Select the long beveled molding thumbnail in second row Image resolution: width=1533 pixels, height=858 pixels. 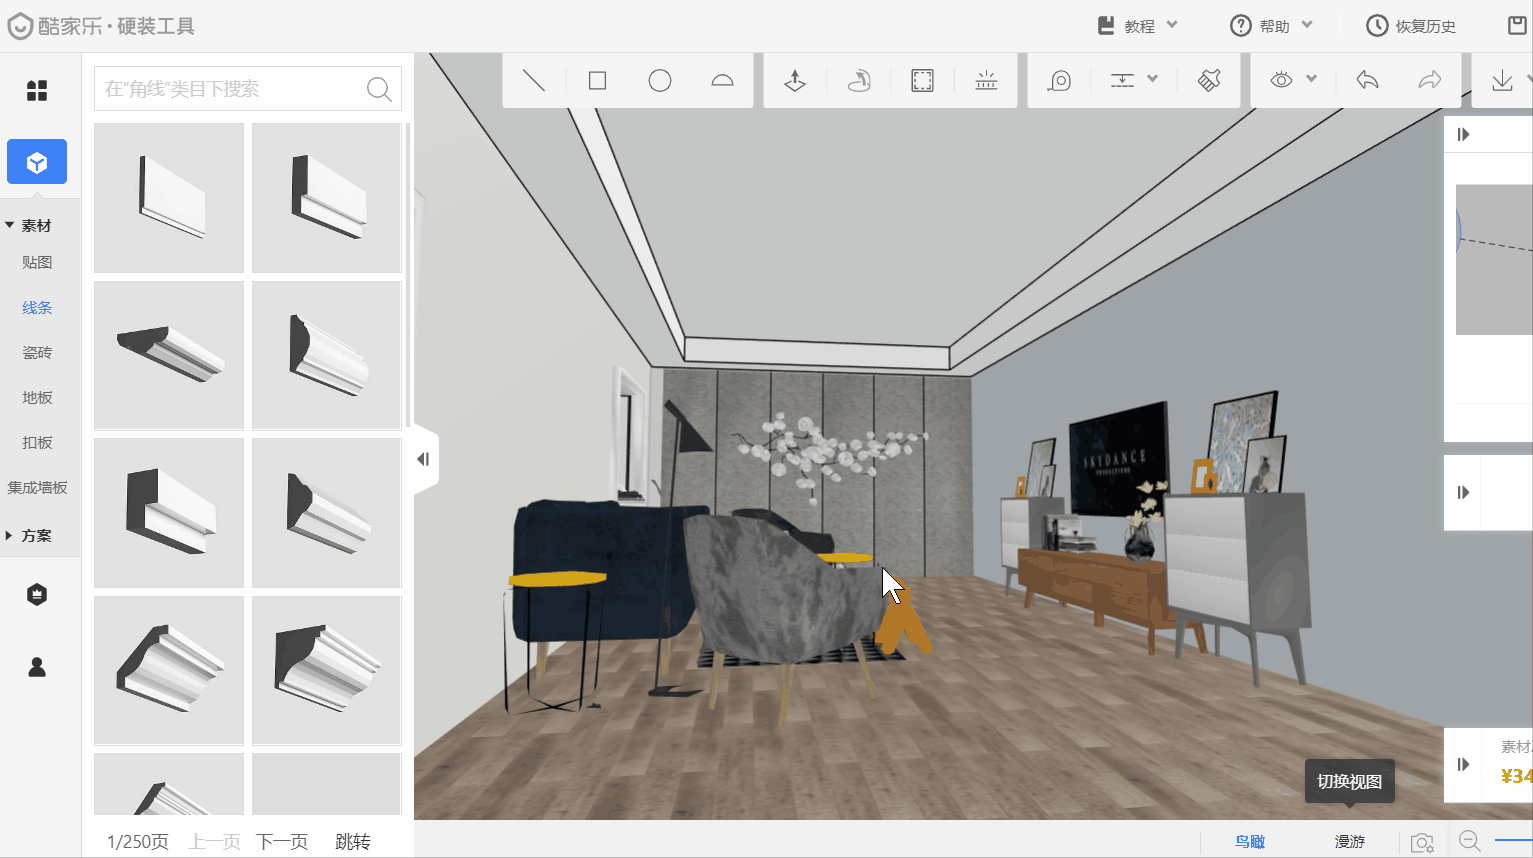tap(169, 355)
